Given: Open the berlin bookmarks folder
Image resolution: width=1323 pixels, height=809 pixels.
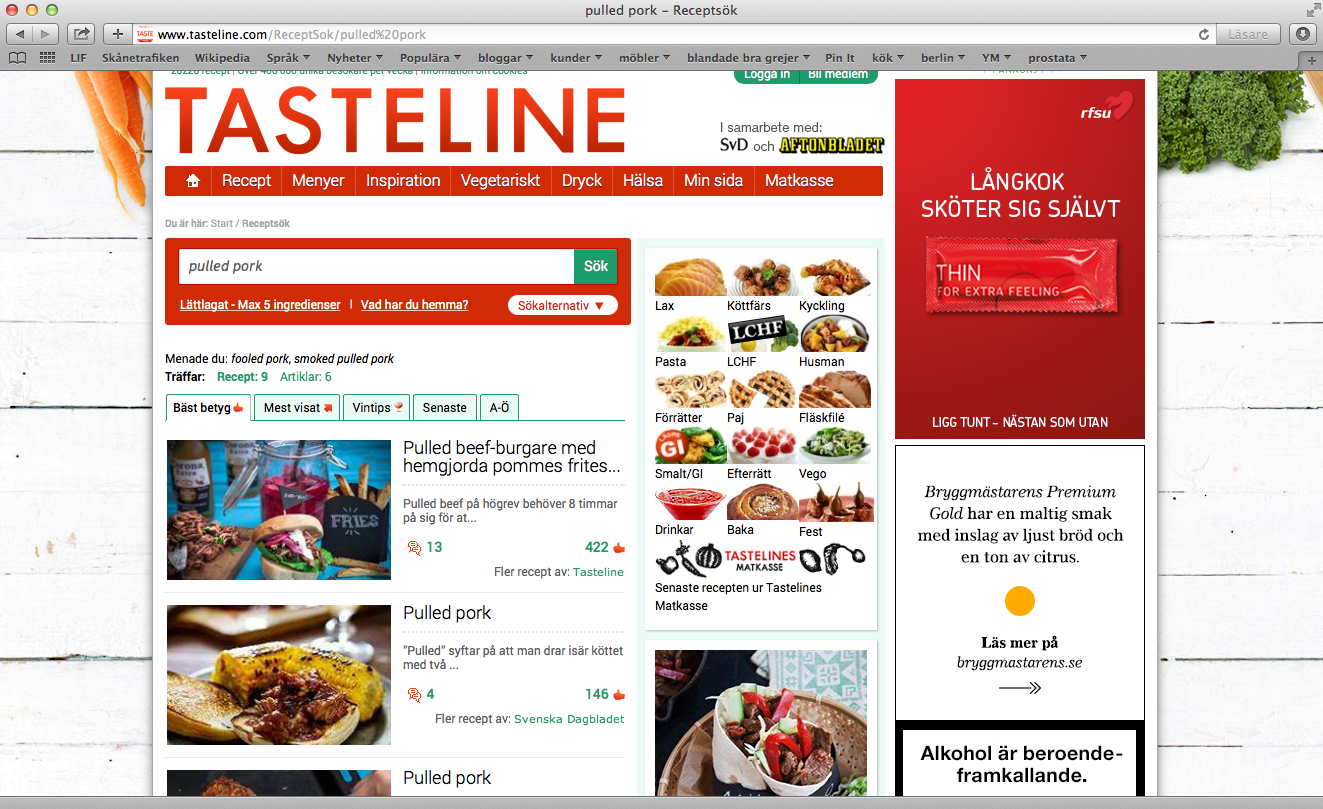Looking at the screenshot, I should (x=943, y=58).
